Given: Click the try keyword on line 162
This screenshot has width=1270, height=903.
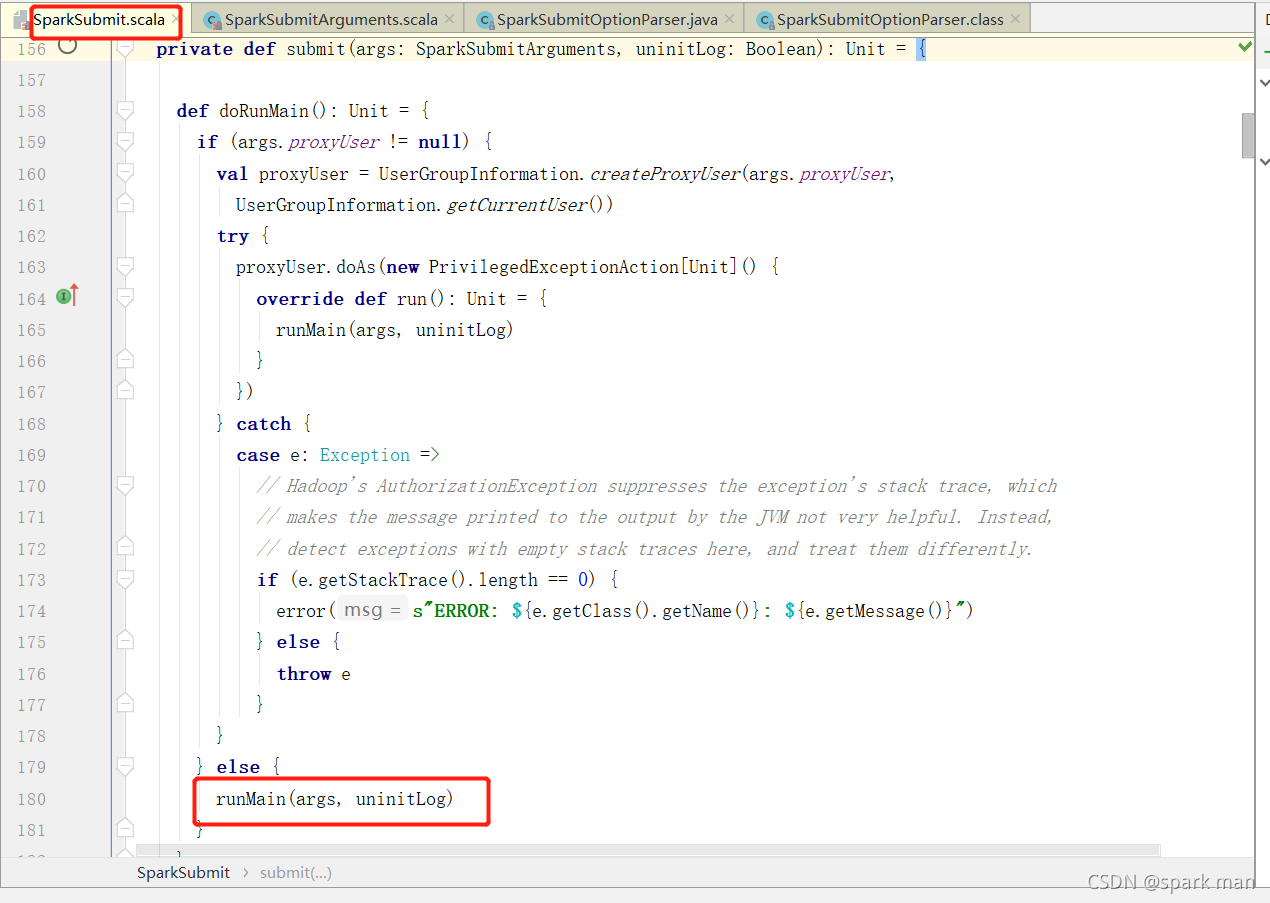Looking at the screenshot, I should (232, 236).
